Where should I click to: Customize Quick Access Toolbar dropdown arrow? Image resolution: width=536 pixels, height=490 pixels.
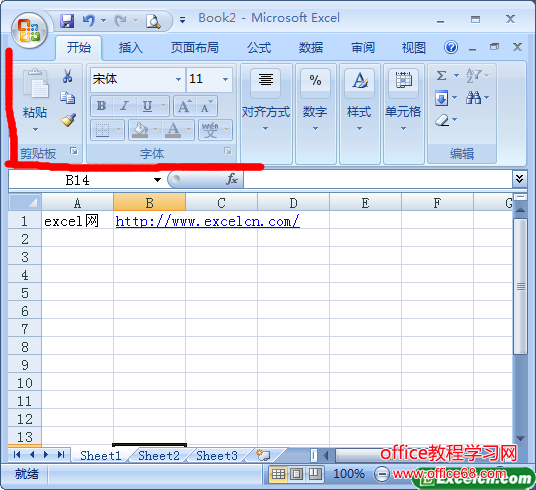[183, 21]
